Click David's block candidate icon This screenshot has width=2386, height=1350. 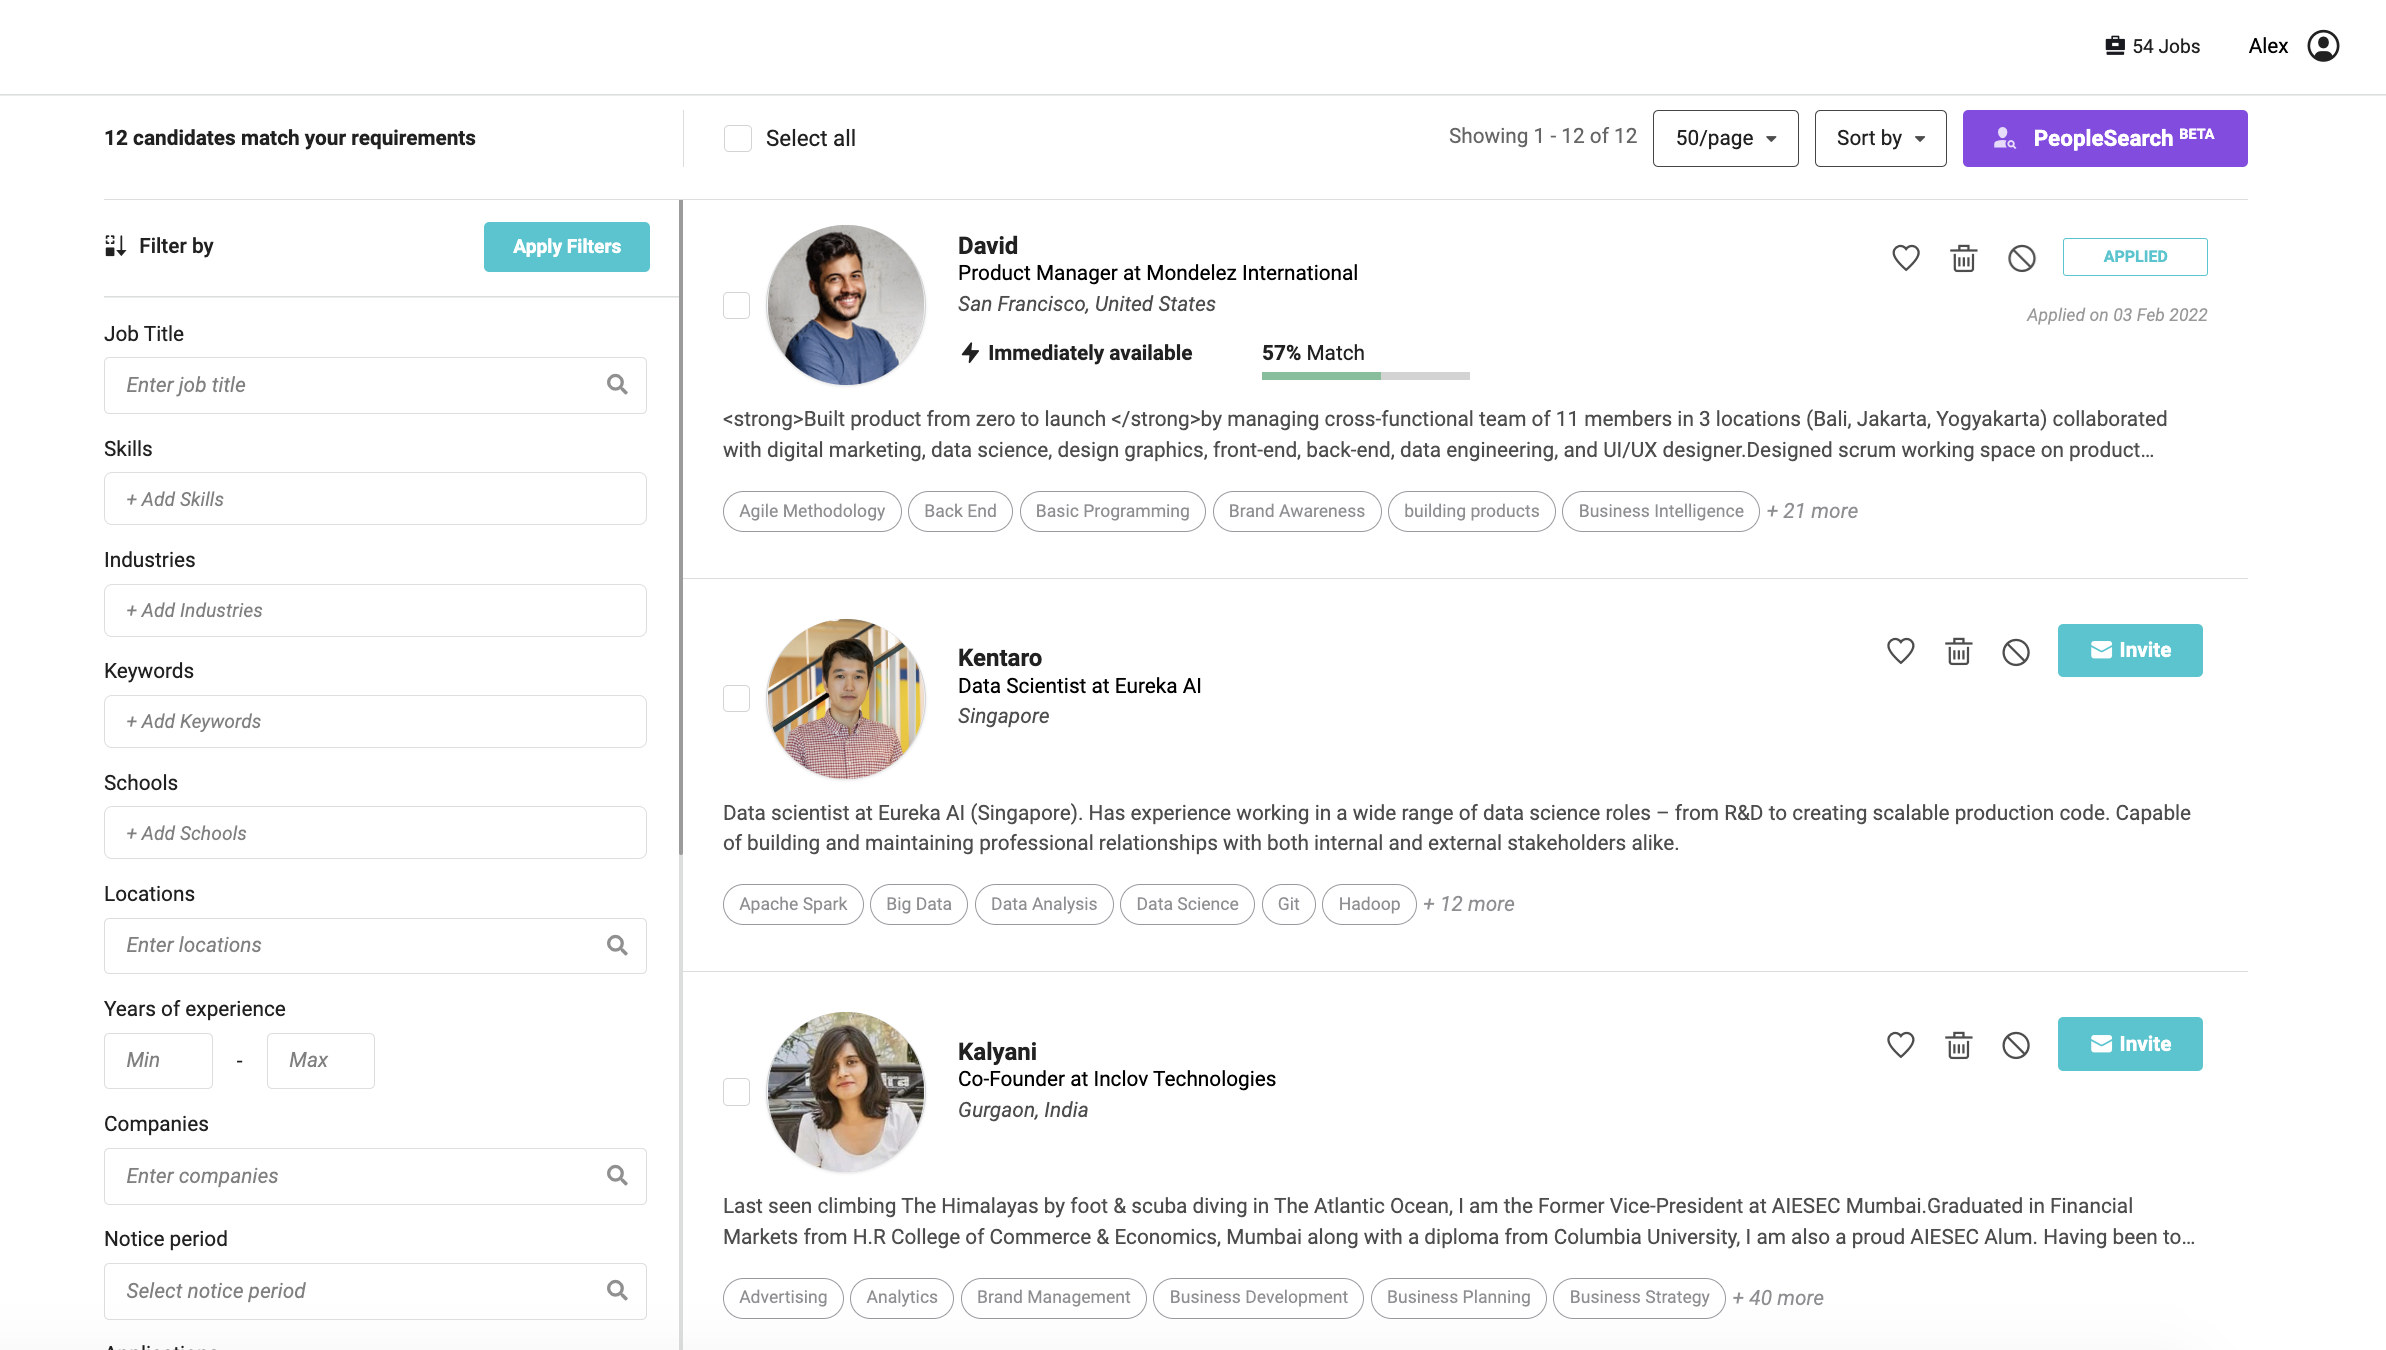[2021, 258]
